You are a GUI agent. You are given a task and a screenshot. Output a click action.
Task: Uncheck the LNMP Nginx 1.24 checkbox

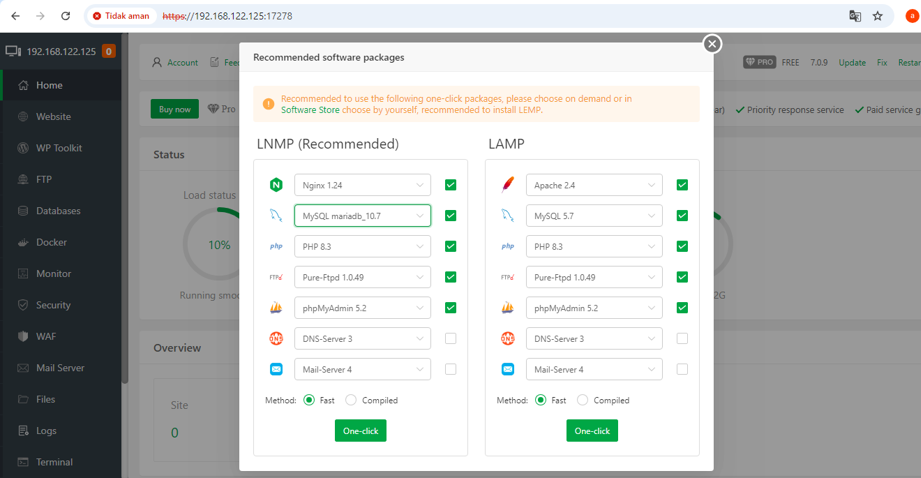[451, 185]
